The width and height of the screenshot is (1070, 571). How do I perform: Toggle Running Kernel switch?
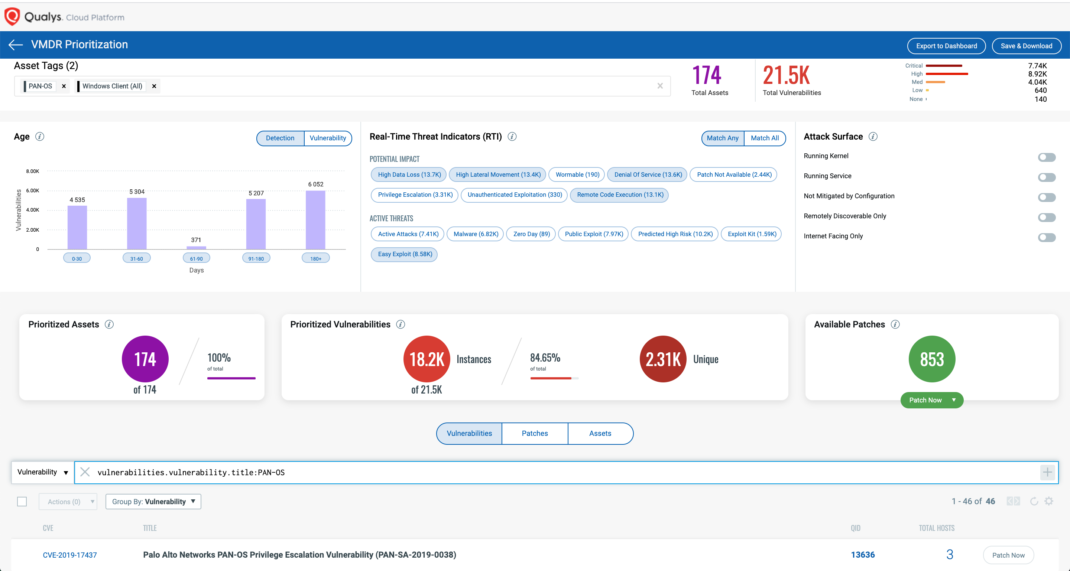[x=1046, y=157]
